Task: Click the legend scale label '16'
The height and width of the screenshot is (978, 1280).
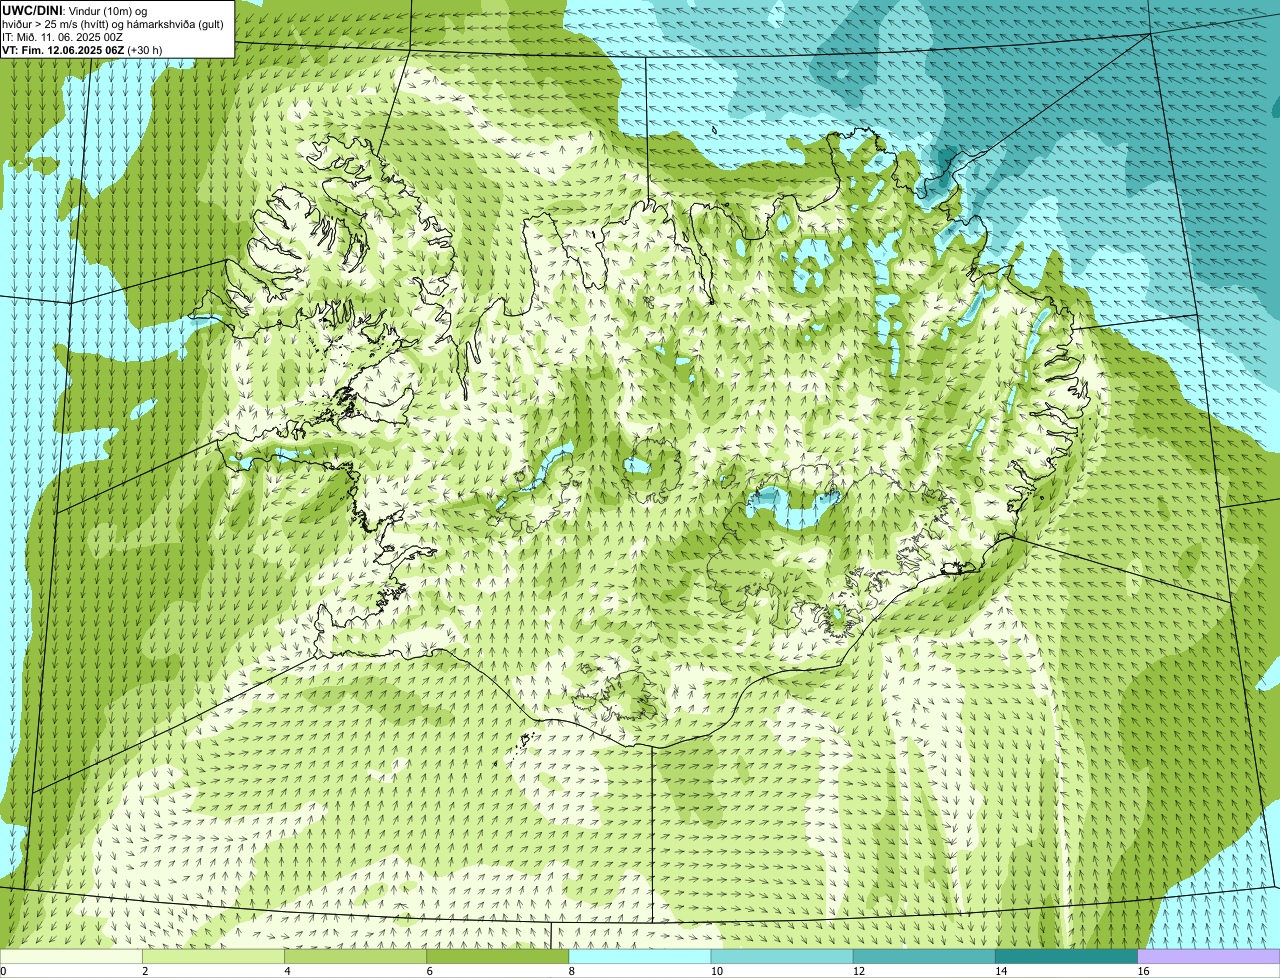Action: click(x=1143, y=971)
